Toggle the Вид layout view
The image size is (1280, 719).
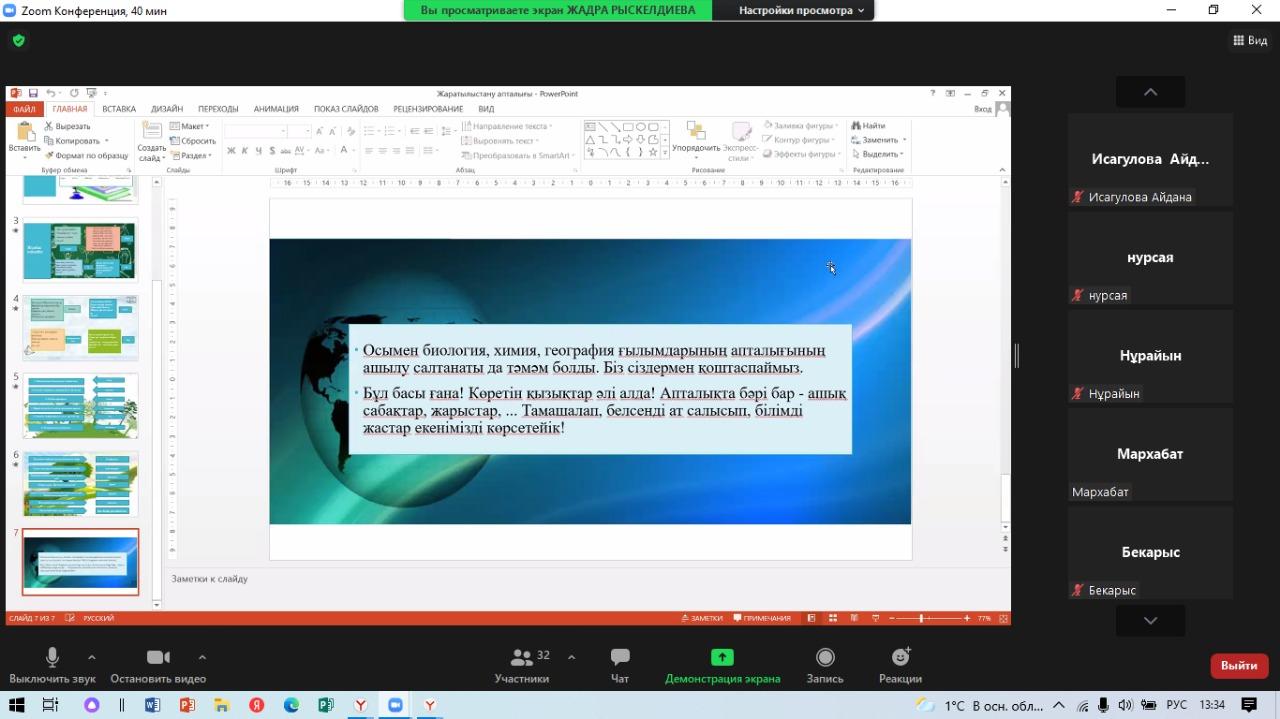tap(1250, 41)
